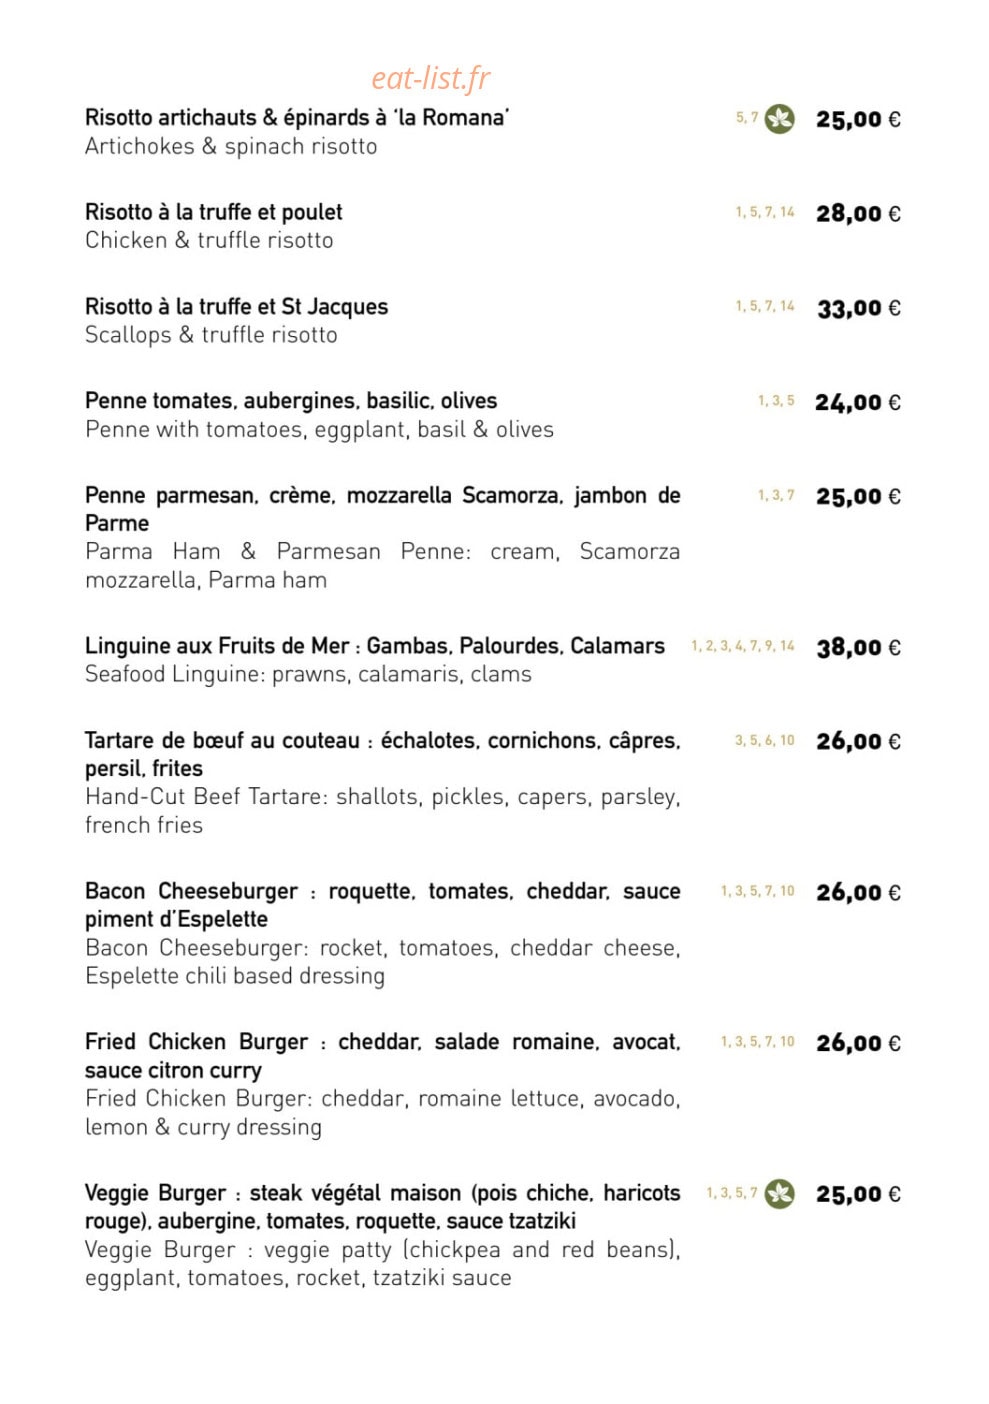Click the eat-list.fr watermark link
The width and height of the screenshot is (989, 1404).
coord(431,78)
